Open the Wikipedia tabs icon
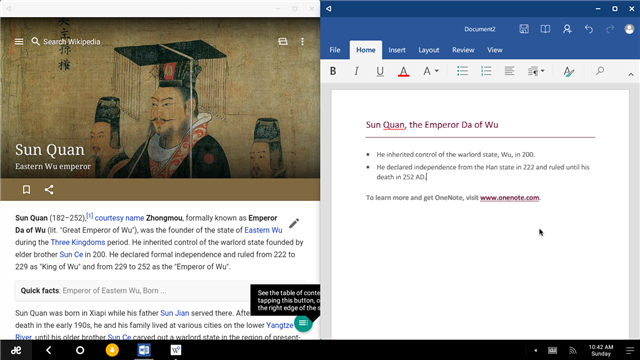640x360 pixels. point(283,42)
